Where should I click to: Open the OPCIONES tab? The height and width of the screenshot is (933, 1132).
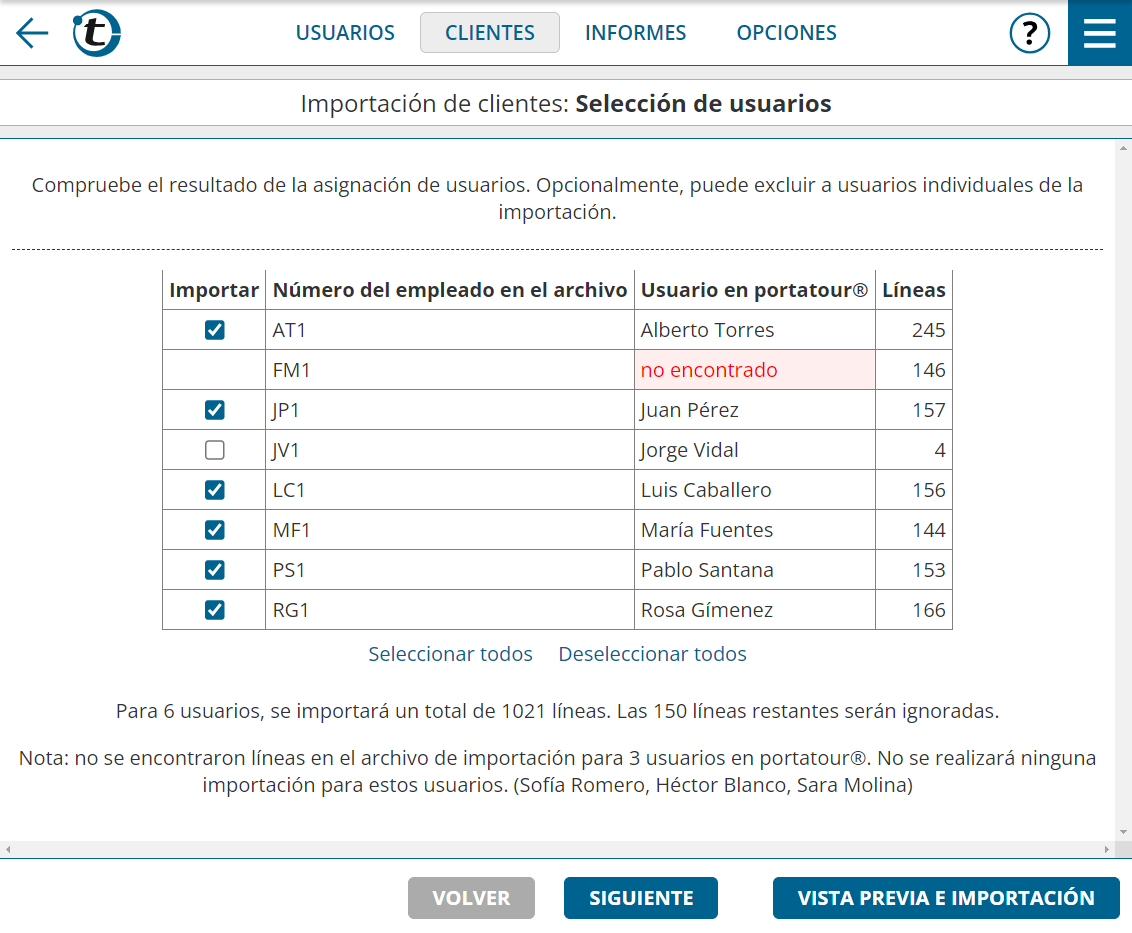786,32
